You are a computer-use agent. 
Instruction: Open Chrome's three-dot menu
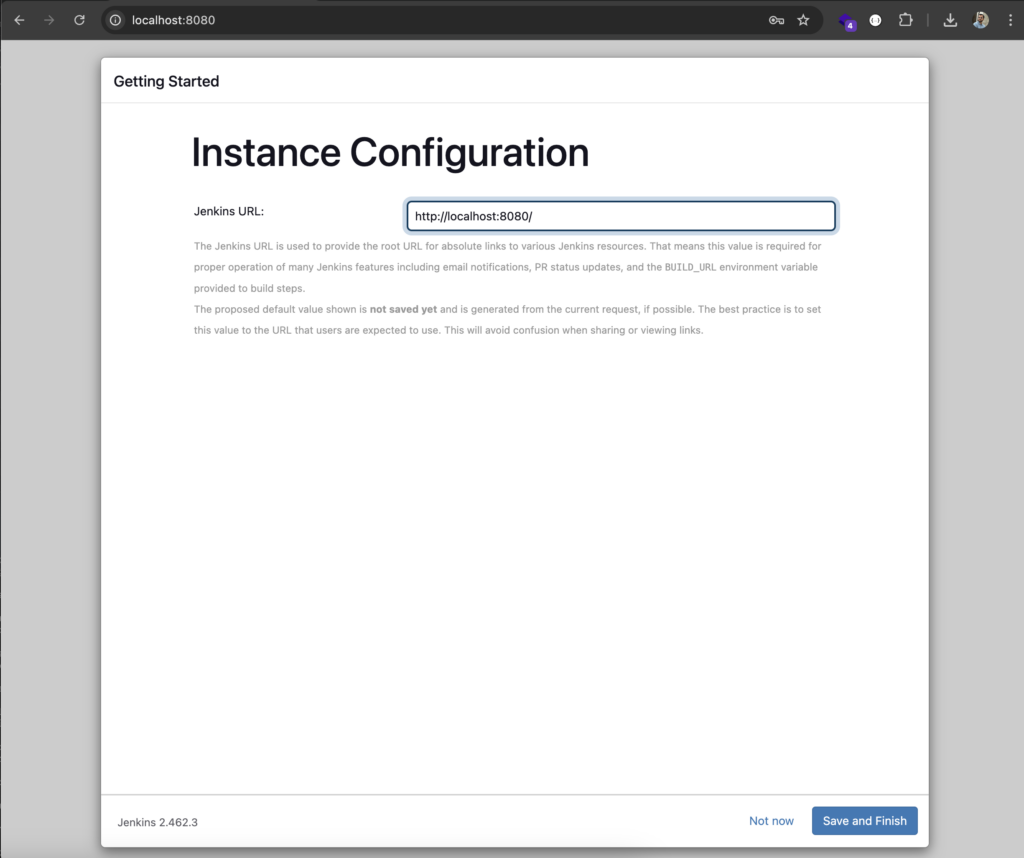[1010, 20]
